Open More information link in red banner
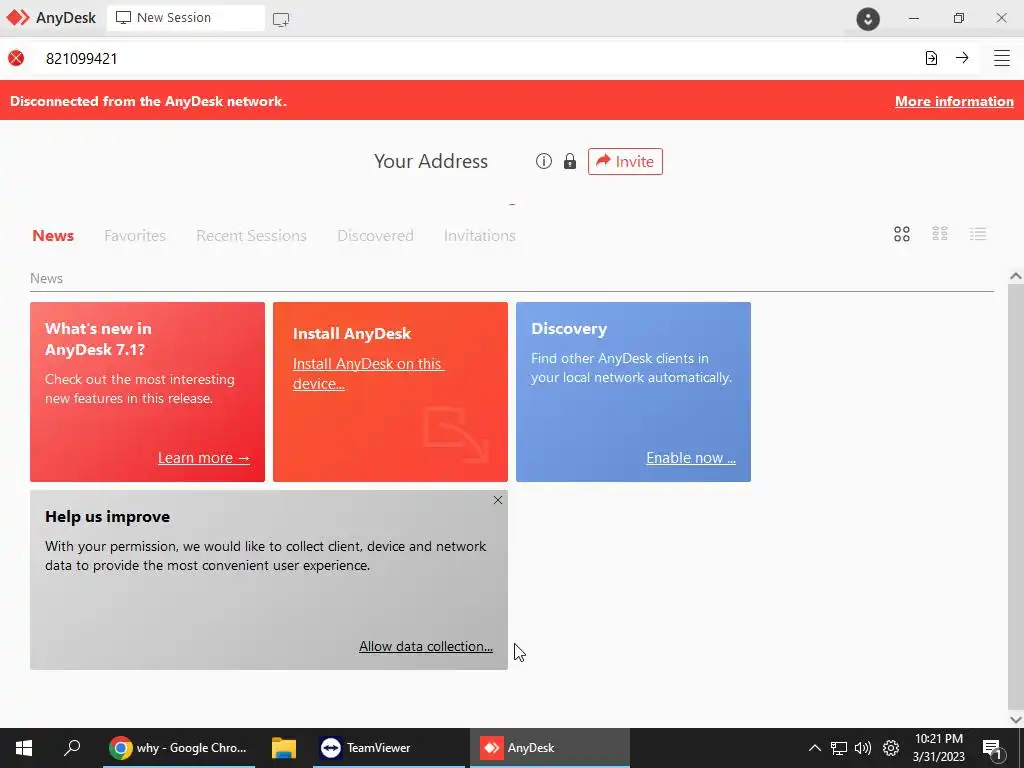 [x=954, y=101]
